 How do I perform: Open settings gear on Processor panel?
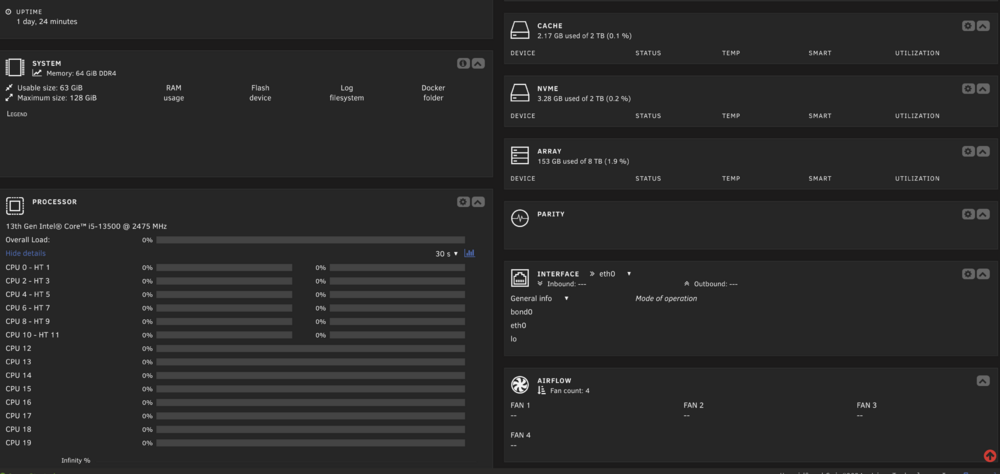coord(464,202)
